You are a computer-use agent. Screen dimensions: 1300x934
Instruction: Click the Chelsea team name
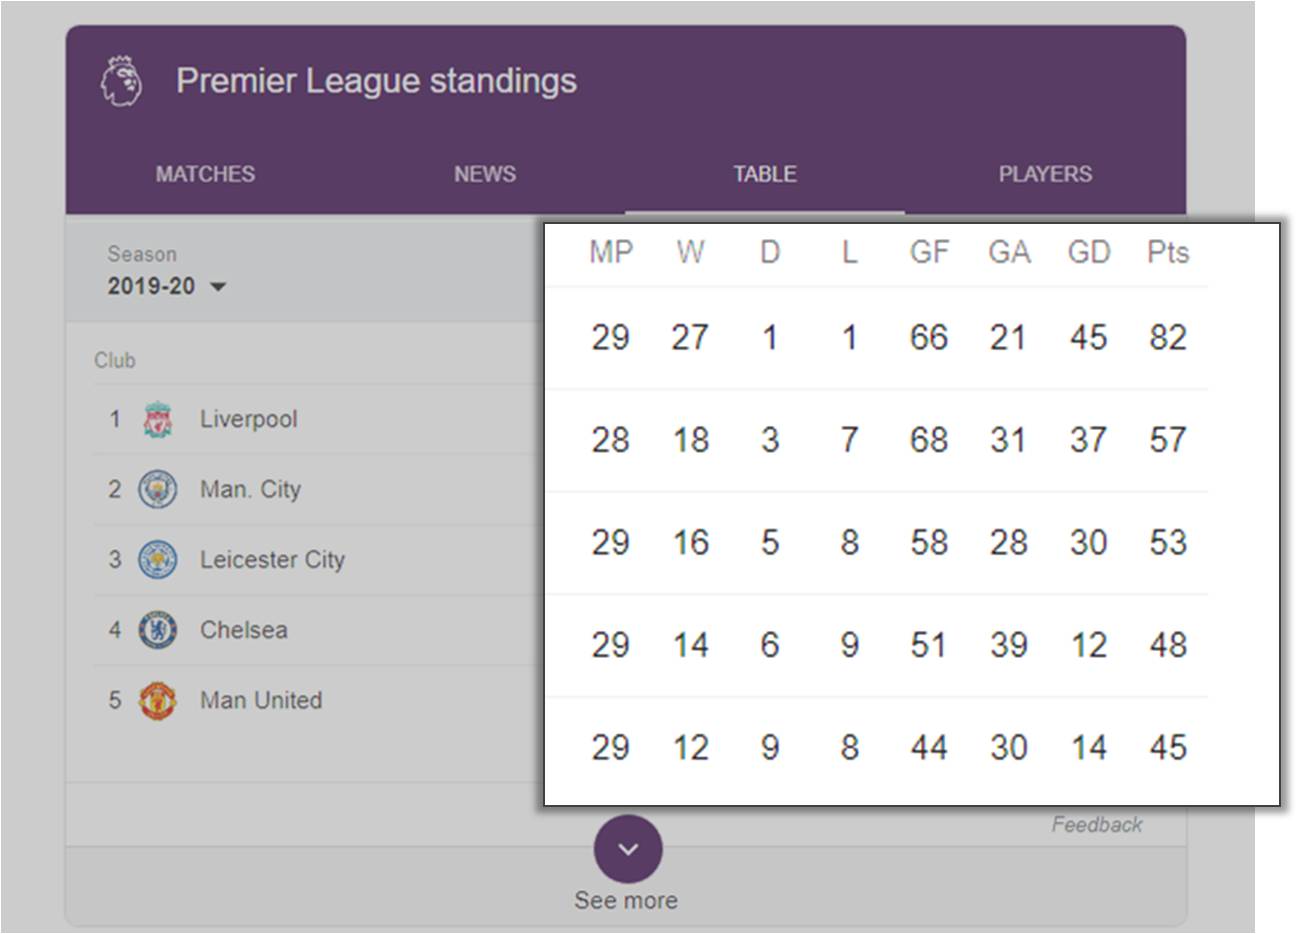pos(243,630)
